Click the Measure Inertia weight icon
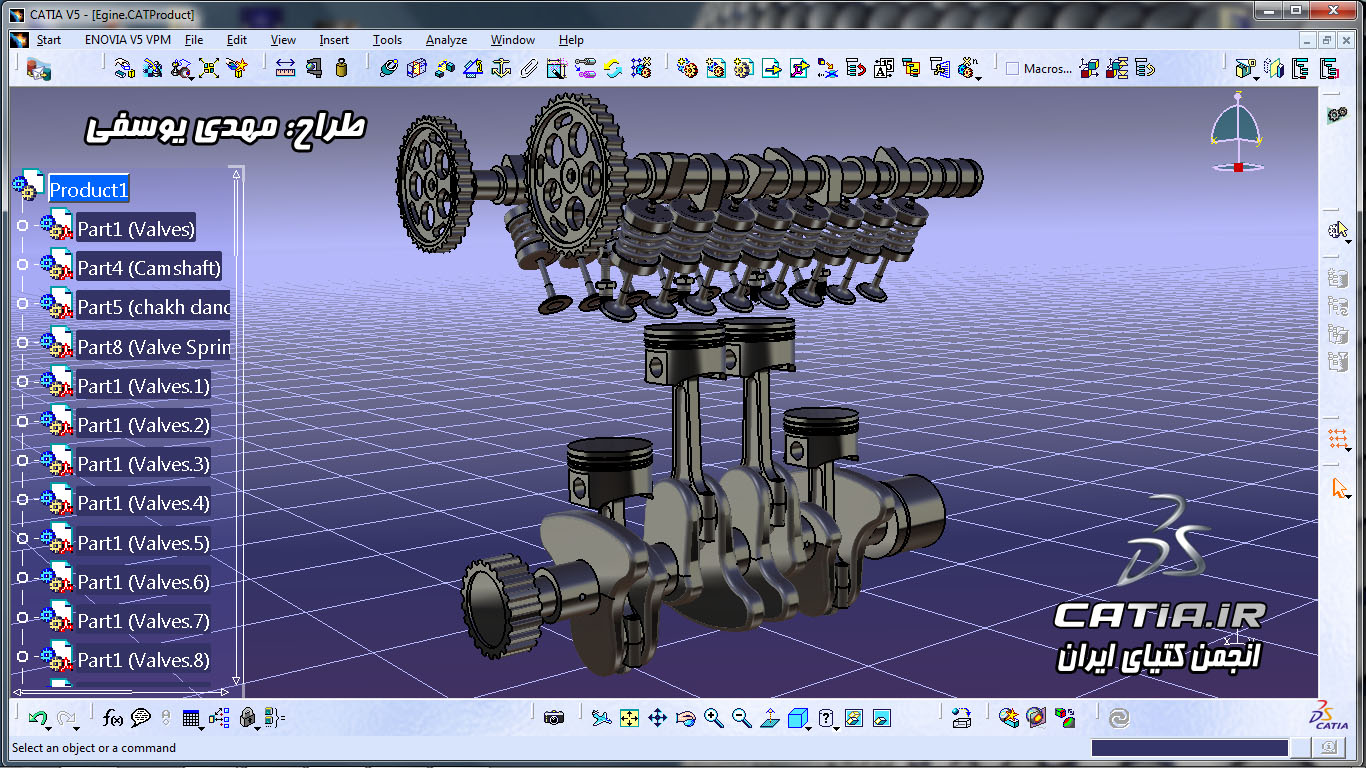 341,68
